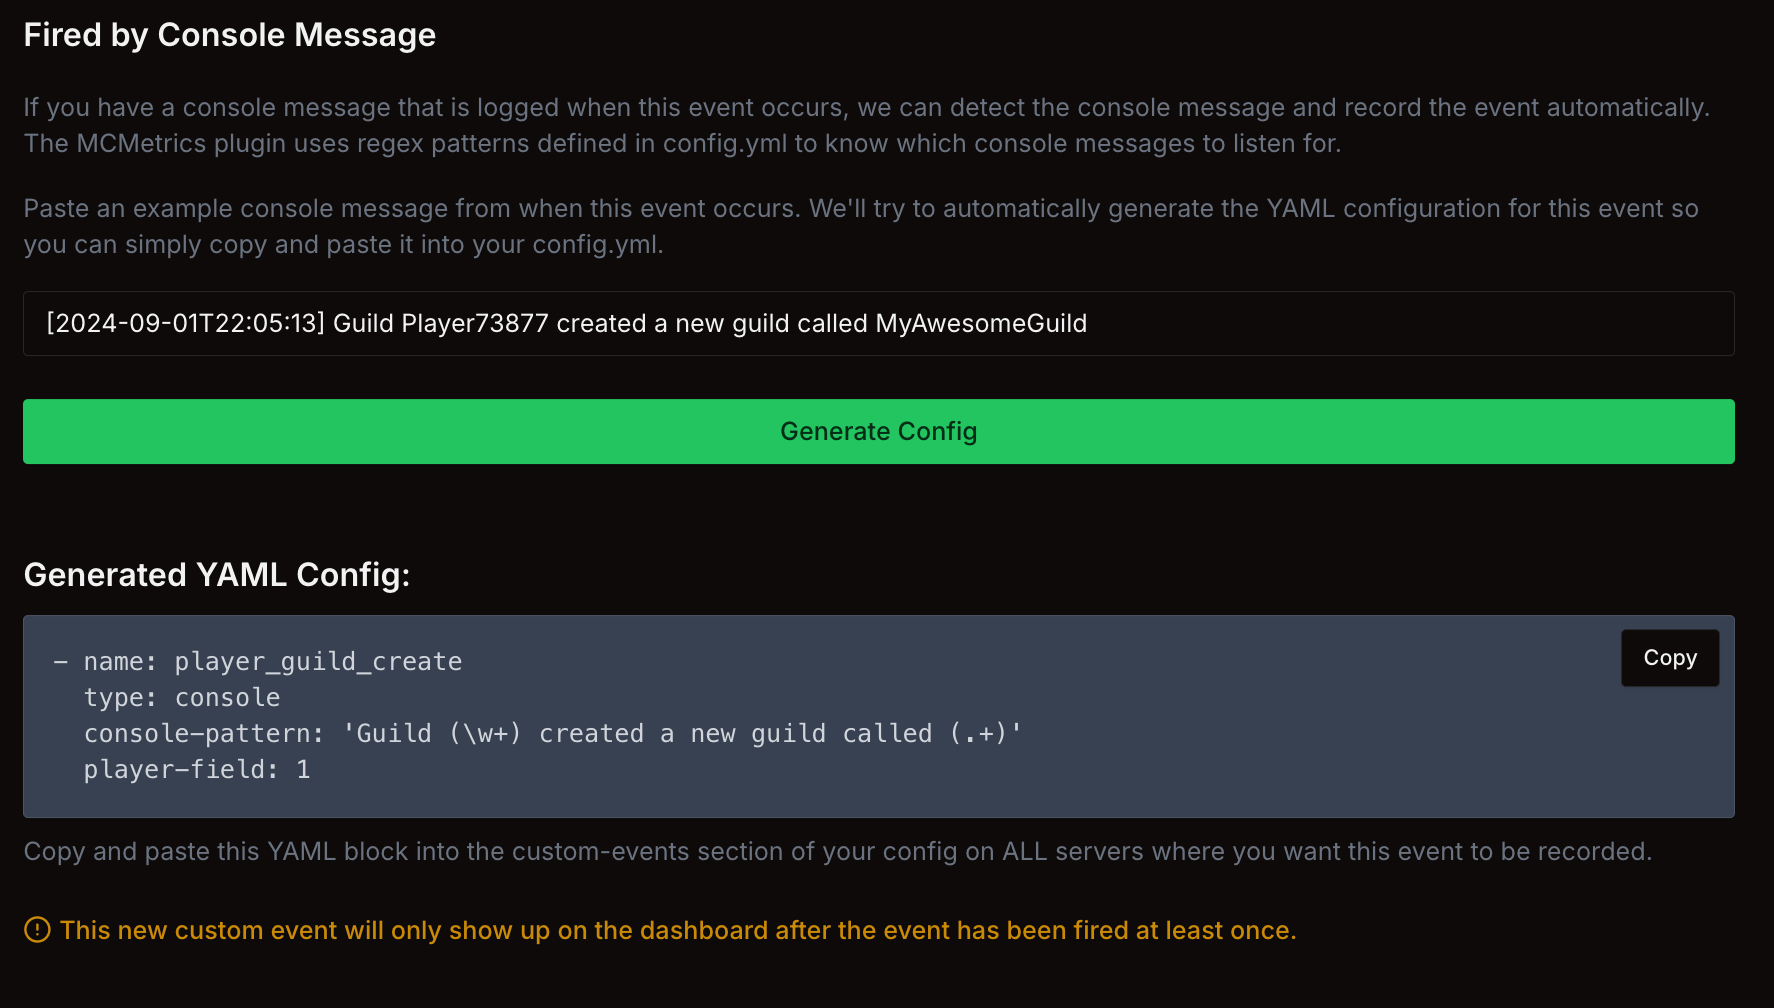
Task: Click the (\w+) regex group in pattern
Action: coord(485,734)
